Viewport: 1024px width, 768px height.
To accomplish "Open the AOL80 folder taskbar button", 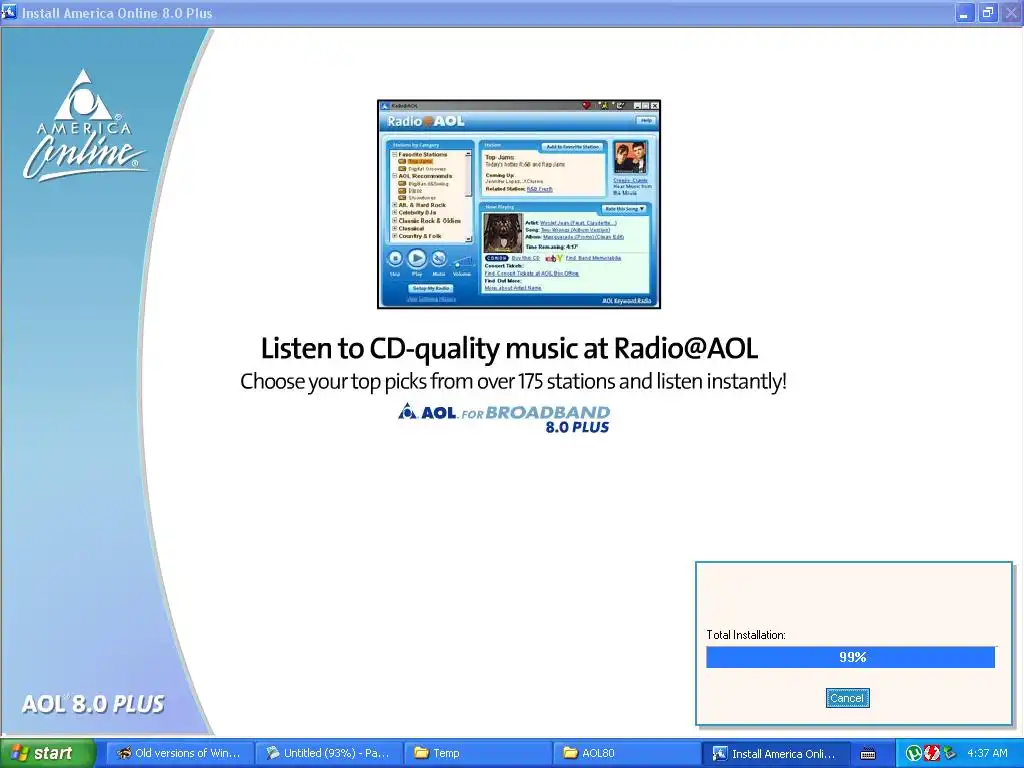I will click(626, 753).
